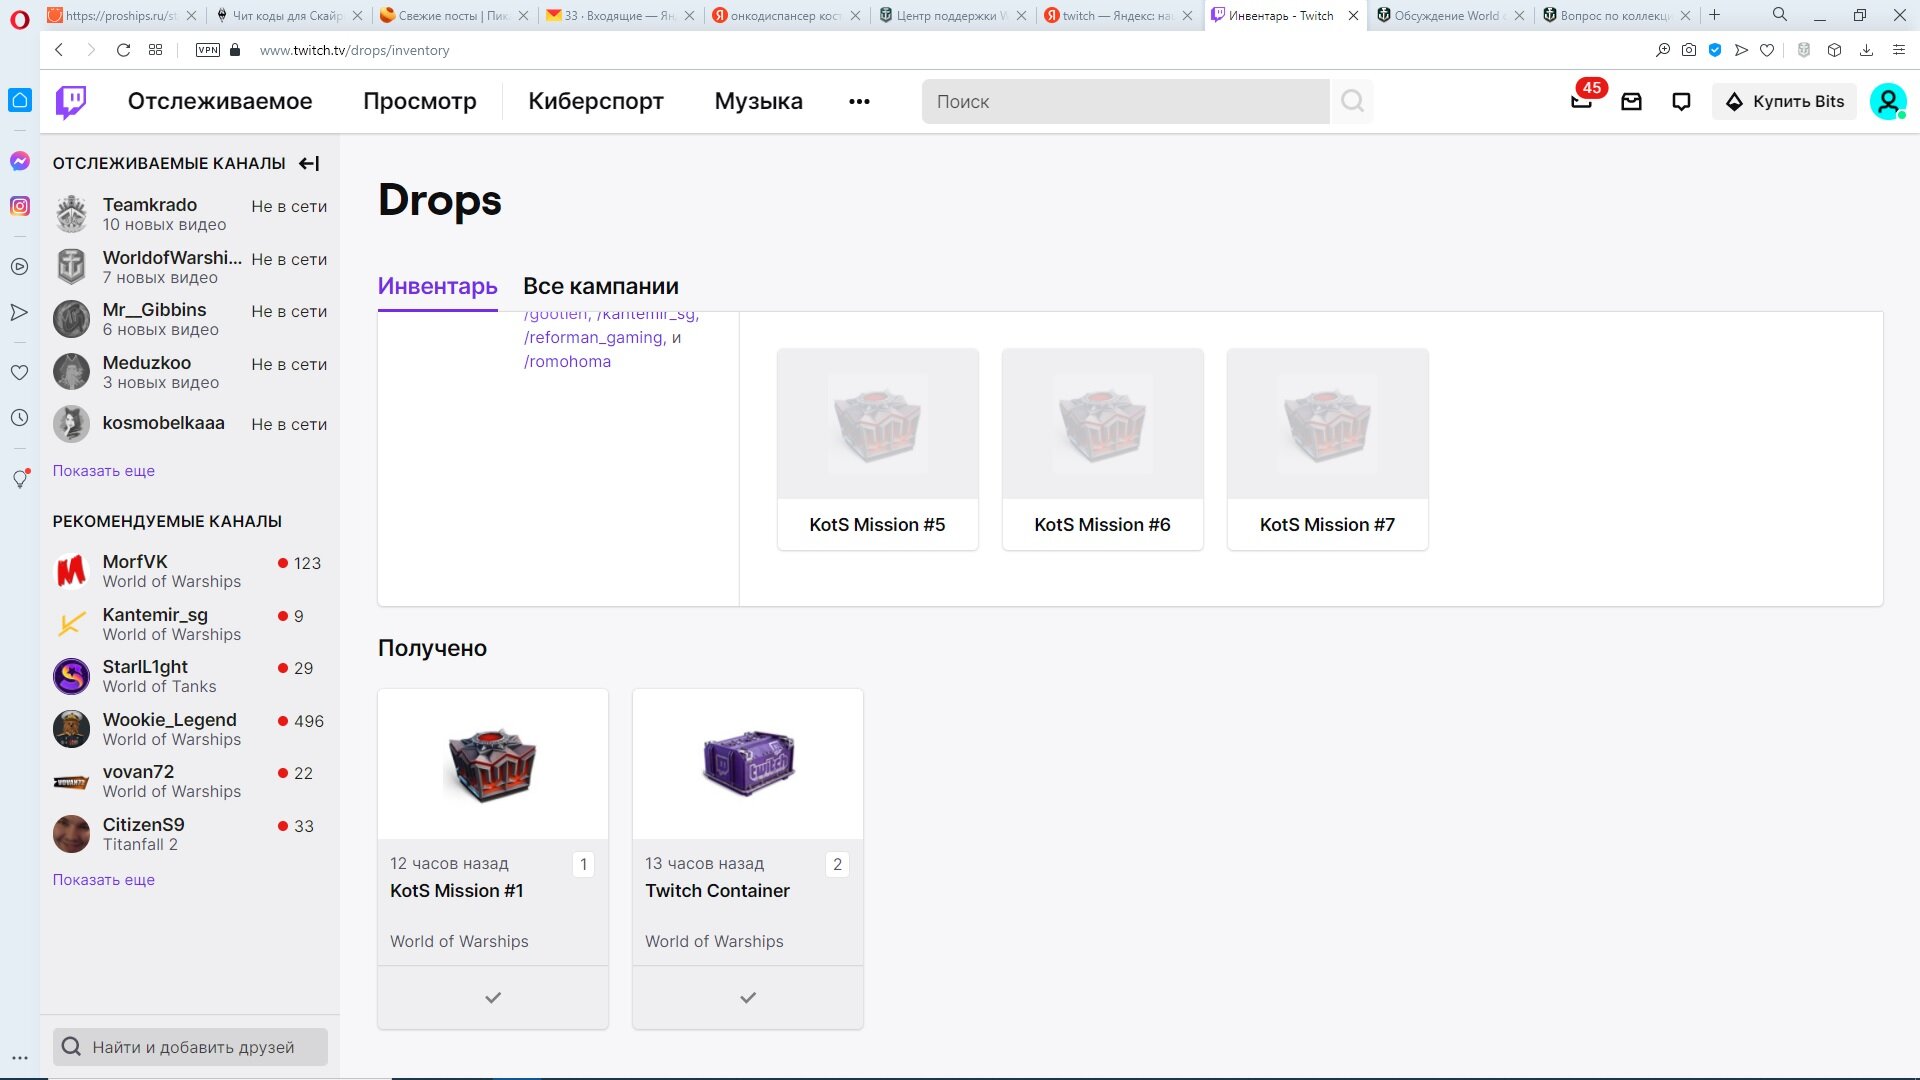The width and height of the screenshot is (1920, 1080).
Task: Open the Twitch home logo
Action: coord(71,101)
